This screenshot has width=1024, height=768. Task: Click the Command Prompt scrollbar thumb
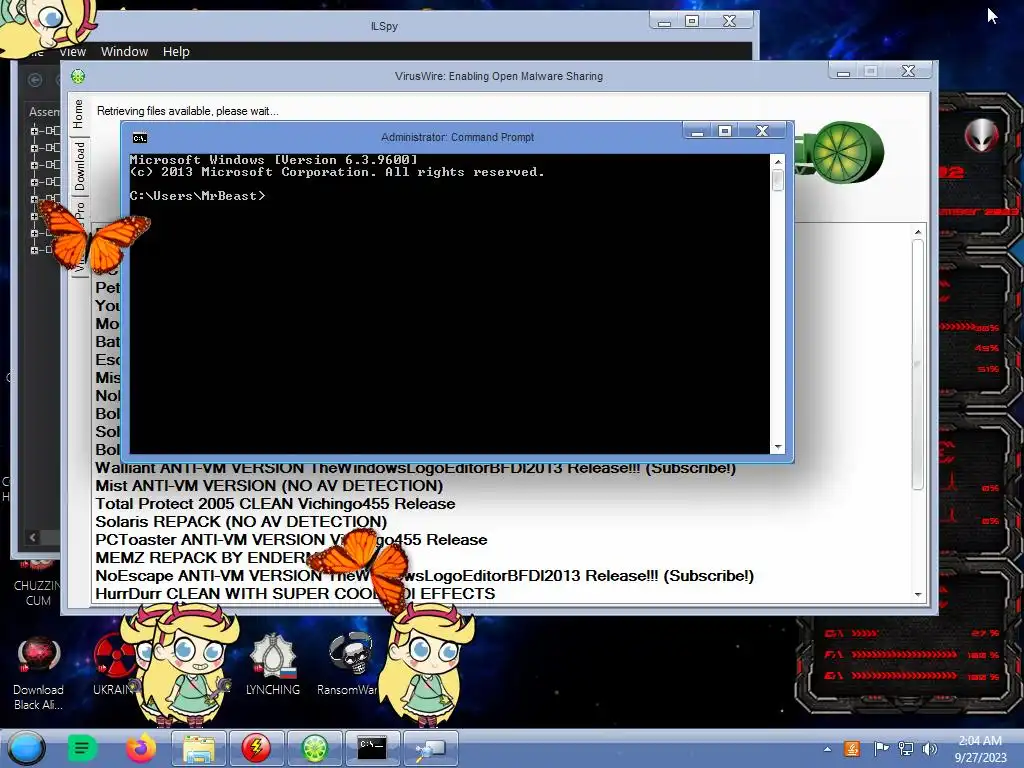click(777, 180)
